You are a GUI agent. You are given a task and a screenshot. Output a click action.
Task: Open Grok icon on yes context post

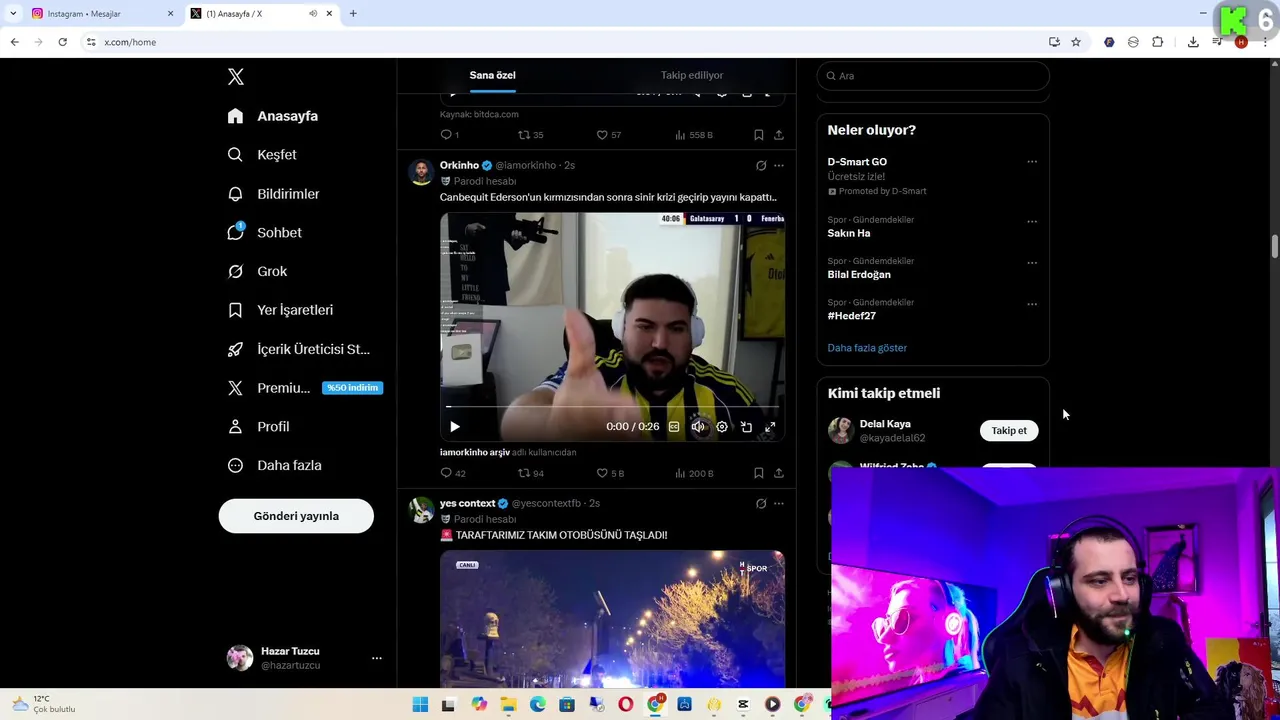(x=761, y=504)
